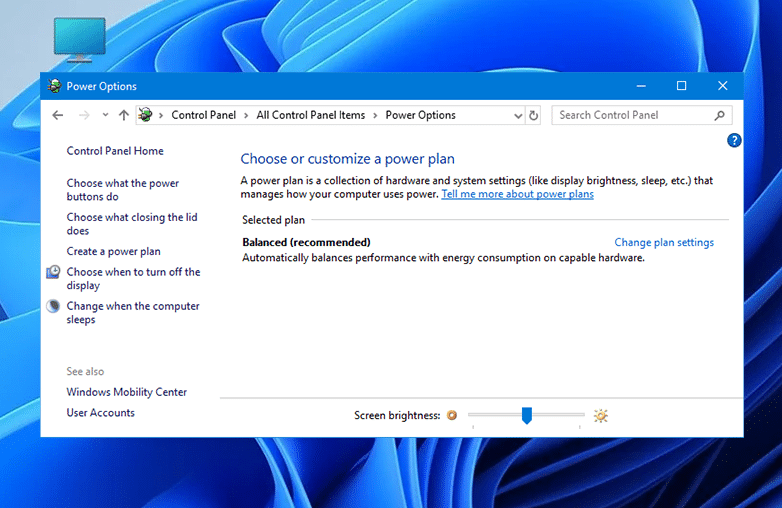
Task: Open Windows Mobility Center
Action: point(127,392)
